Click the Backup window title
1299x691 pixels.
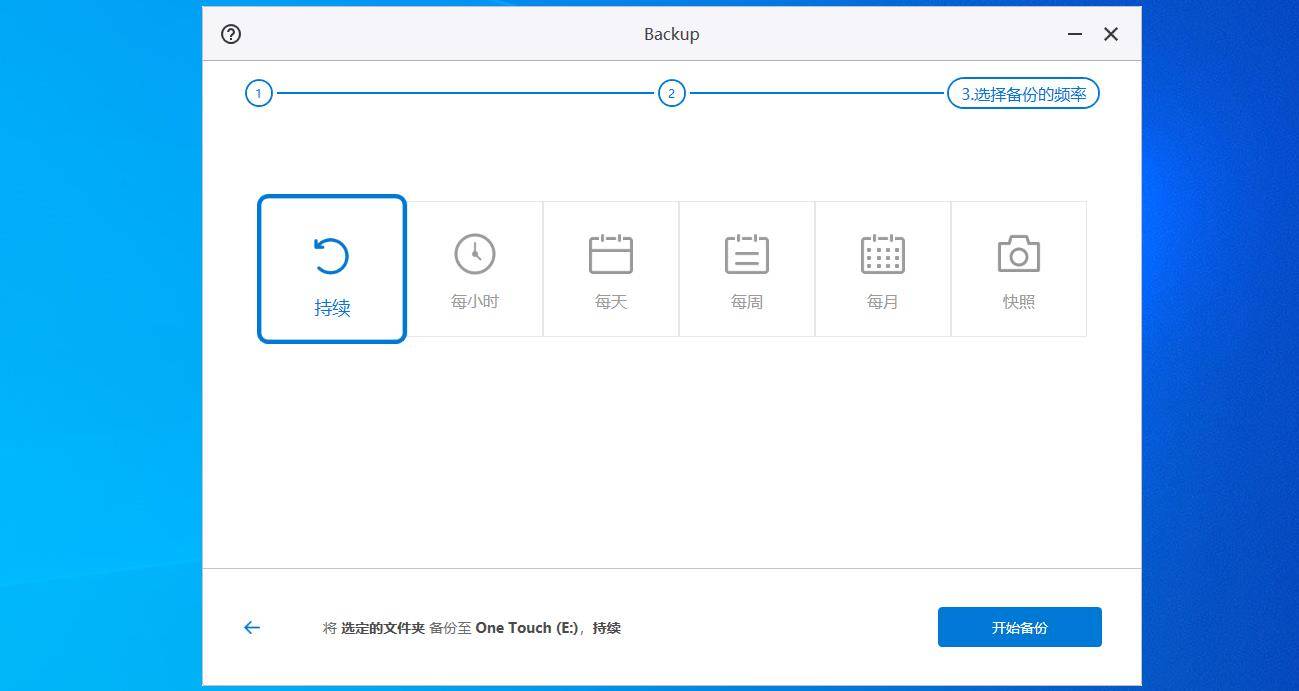point(671,34)
